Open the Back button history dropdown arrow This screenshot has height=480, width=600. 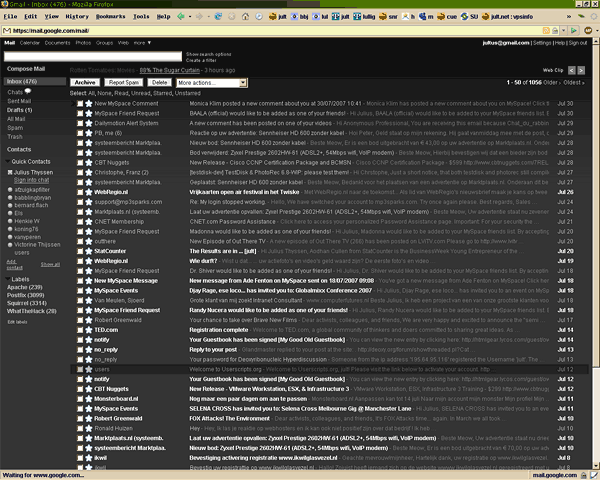click(190, 17)
